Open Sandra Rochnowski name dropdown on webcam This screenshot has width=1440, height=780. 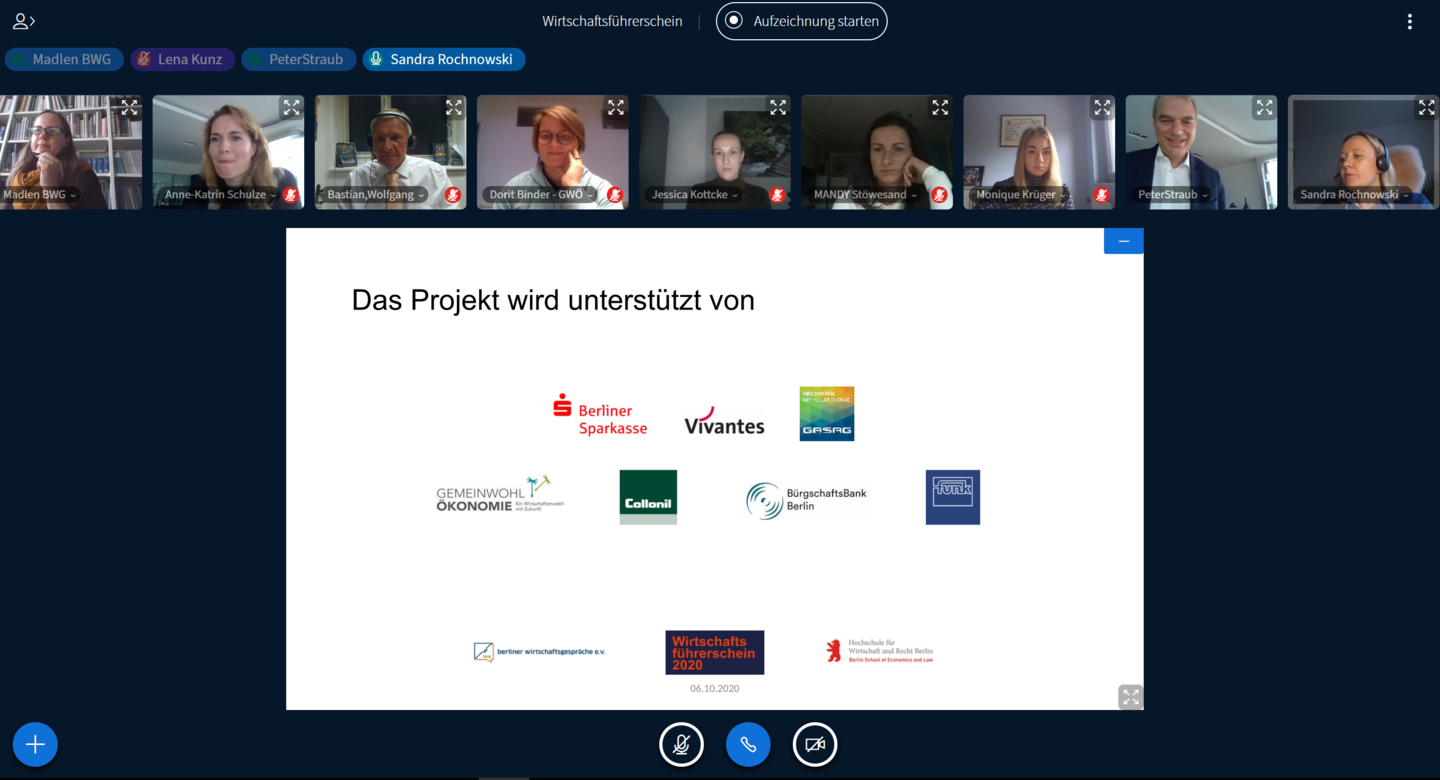point(1355,195)
